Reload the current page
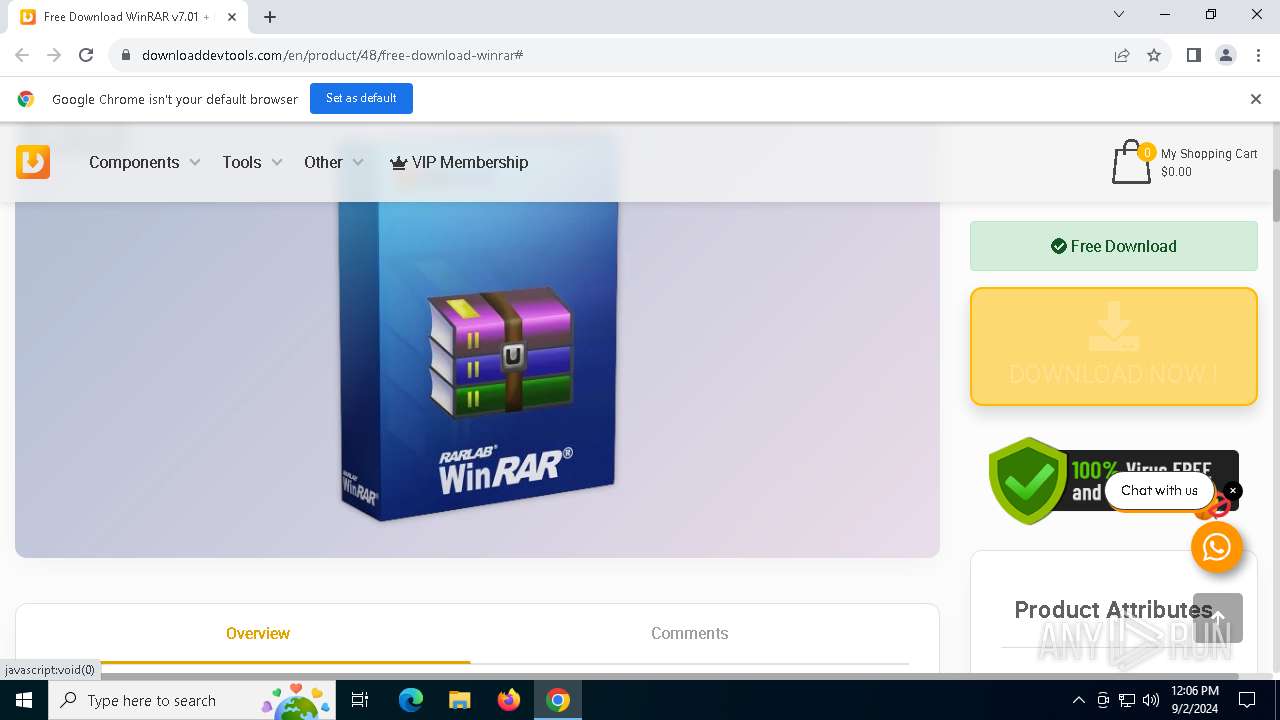 tap(86, 55)
